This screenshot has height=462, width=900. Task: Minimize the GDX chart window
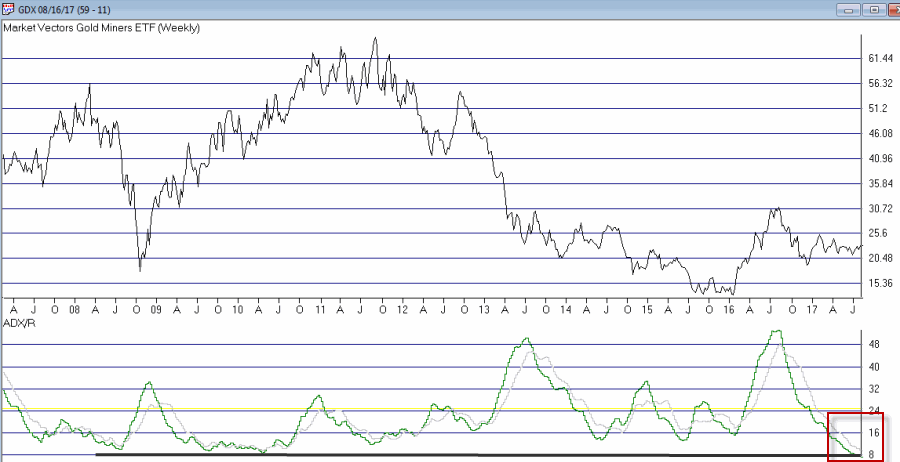click(x=848, y=10)
